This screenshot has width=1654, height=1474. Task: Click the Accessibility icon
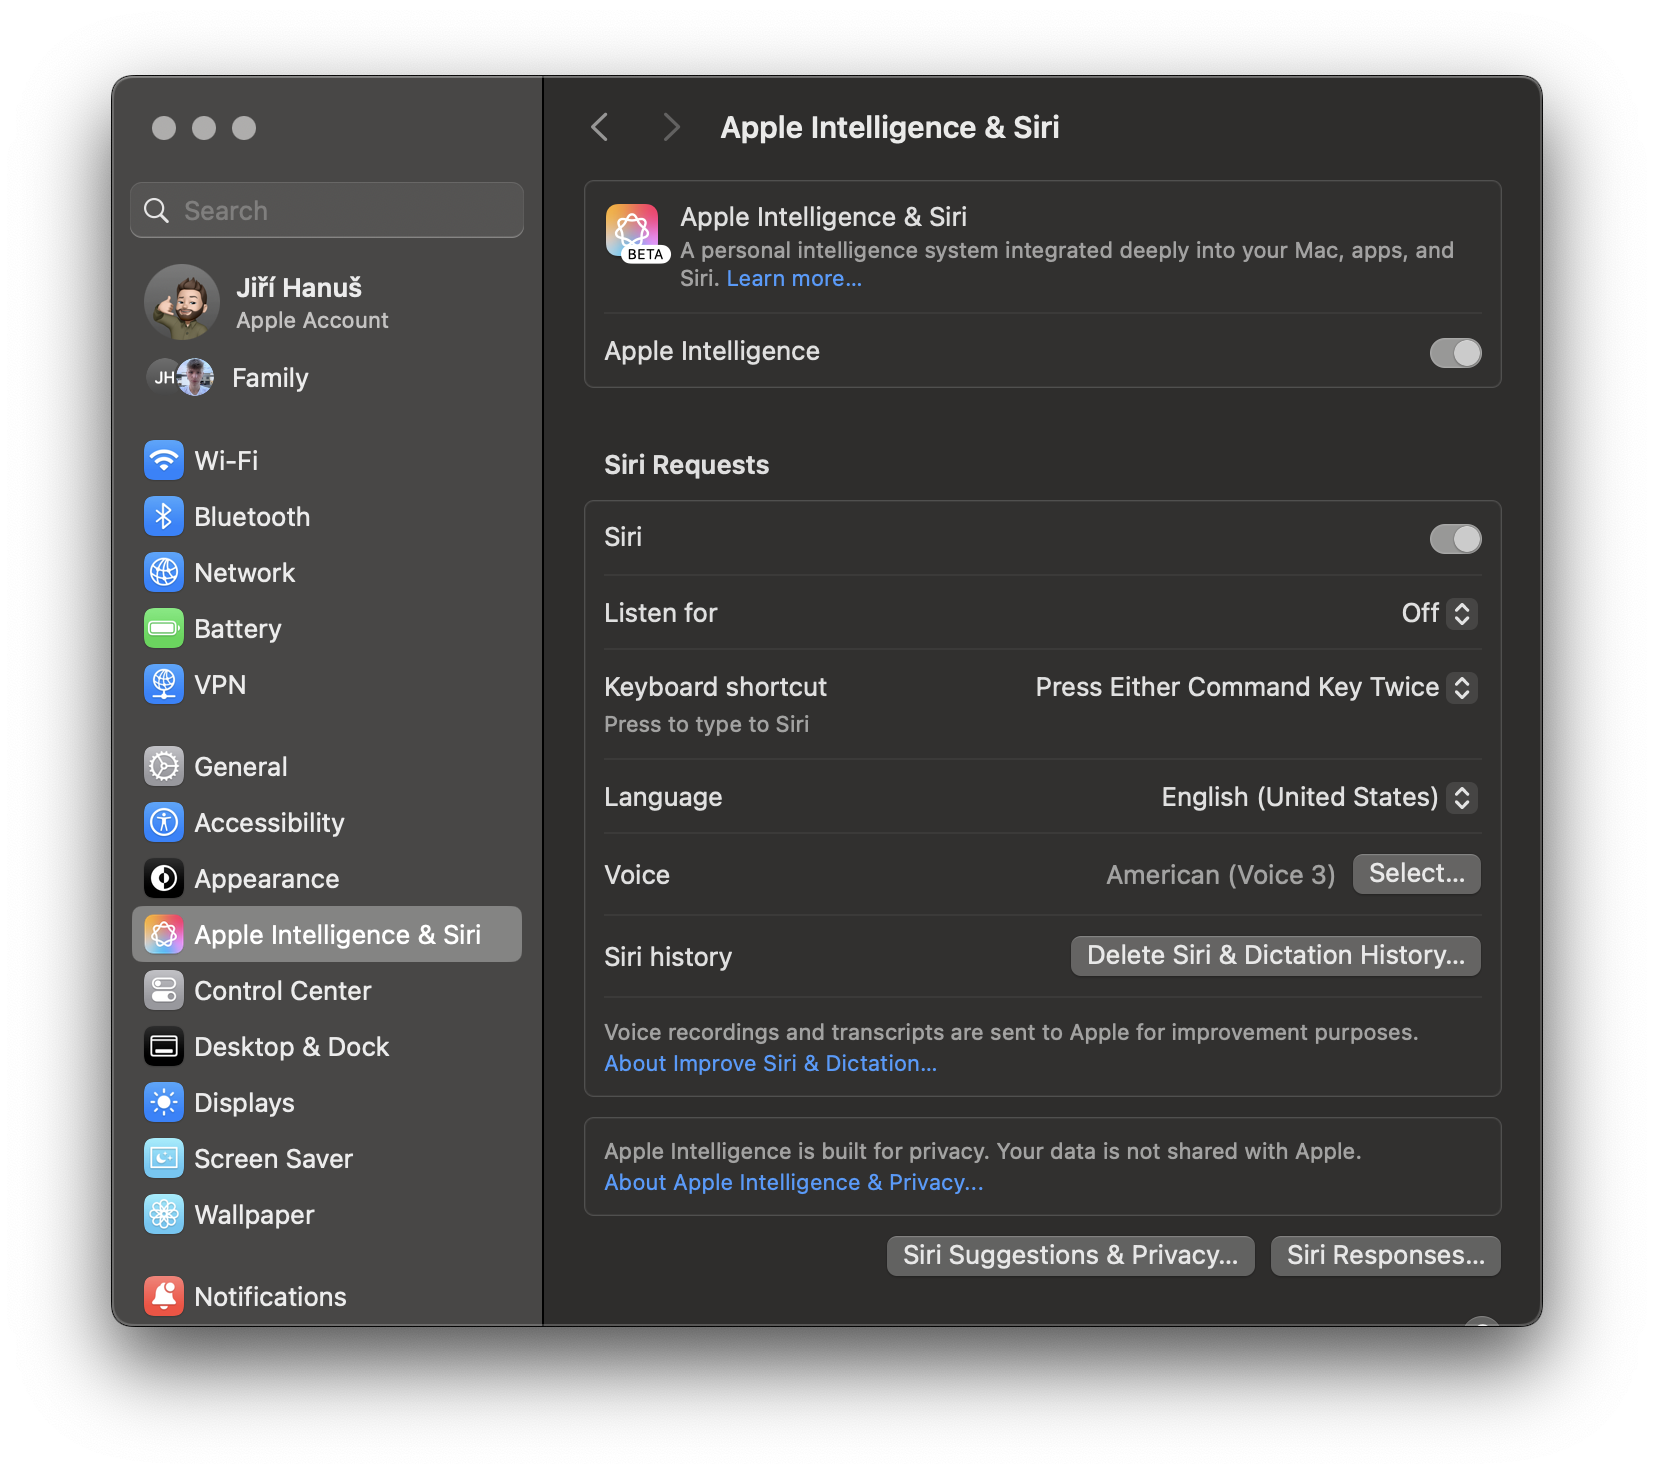164,822
